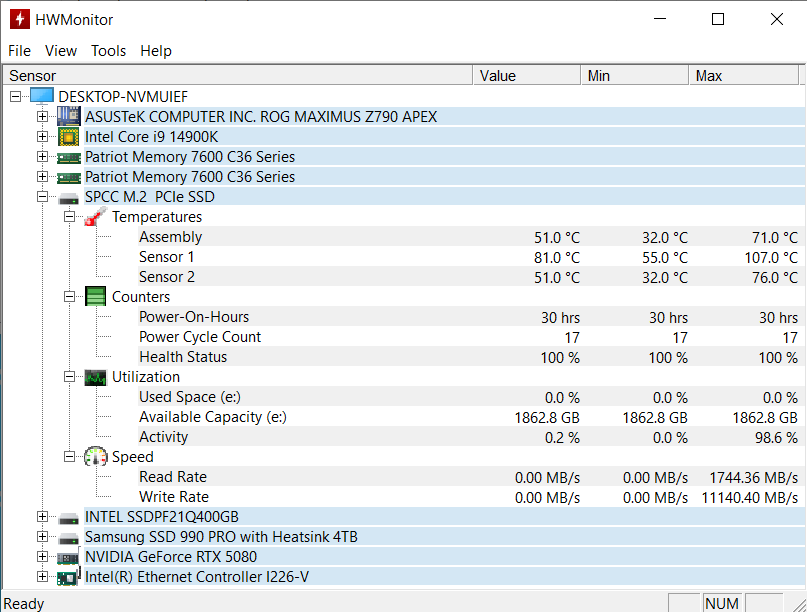Open the View menu

pyautogui.click(x=61, y=51)
